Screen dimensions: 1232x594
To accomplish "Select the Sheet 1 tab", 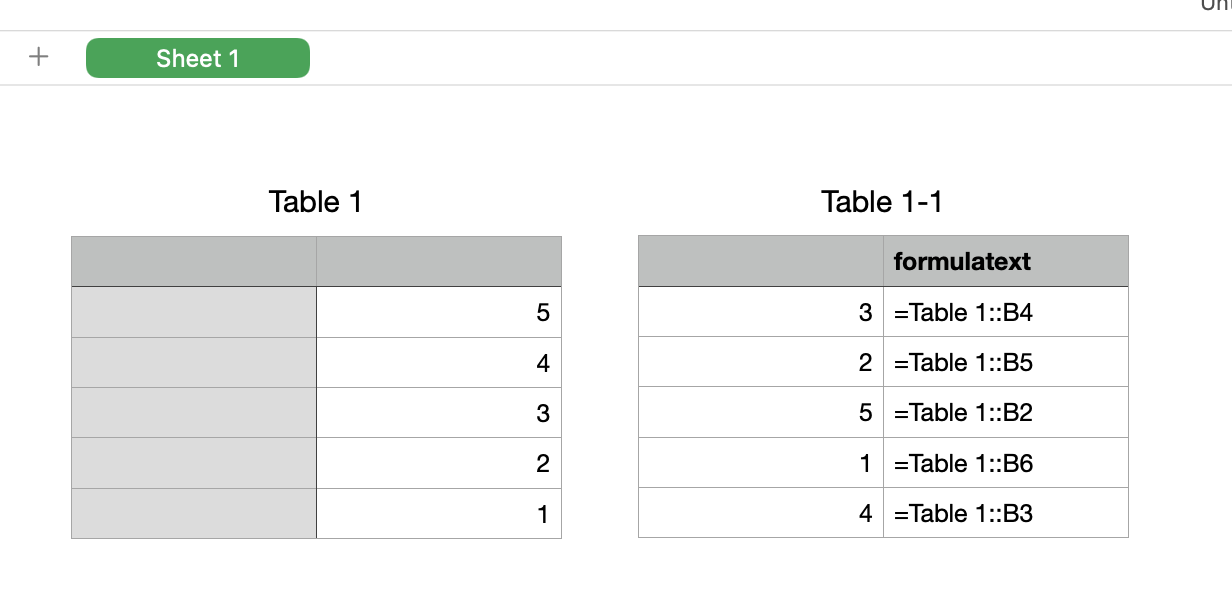I will (197, 58).
